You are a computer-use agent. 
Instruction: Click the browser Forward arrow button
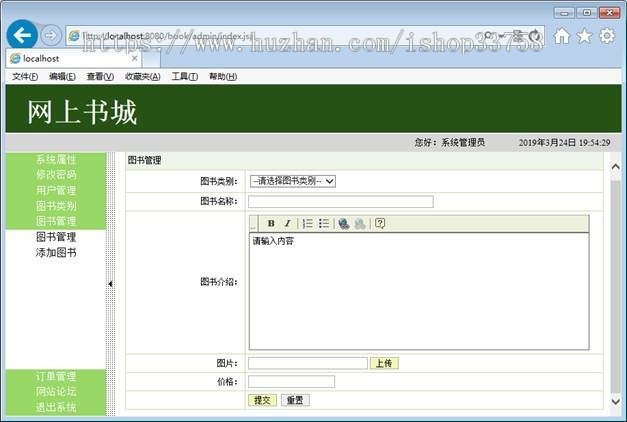pyautogui.click(x=51, y=35)
